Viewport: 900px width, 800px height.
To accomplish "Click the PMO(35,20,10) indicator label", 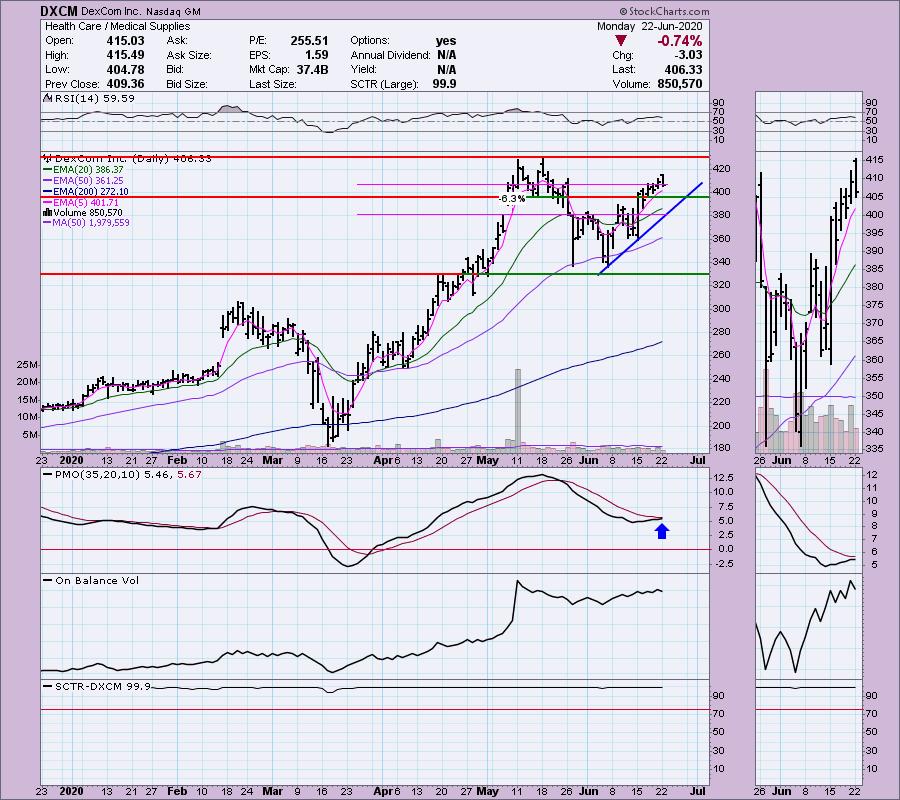I will click(x=97, y=475).
